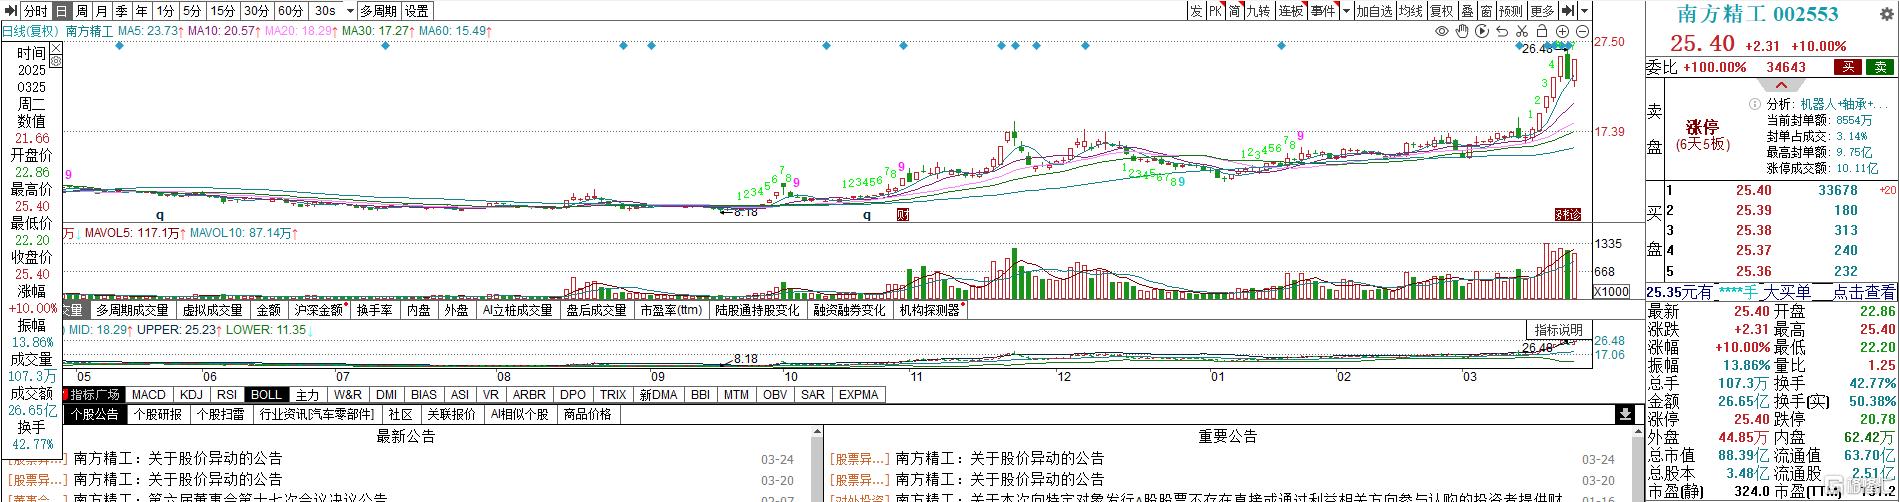
Task: Open the 更多 more menu
Action: click(1543, 11)
